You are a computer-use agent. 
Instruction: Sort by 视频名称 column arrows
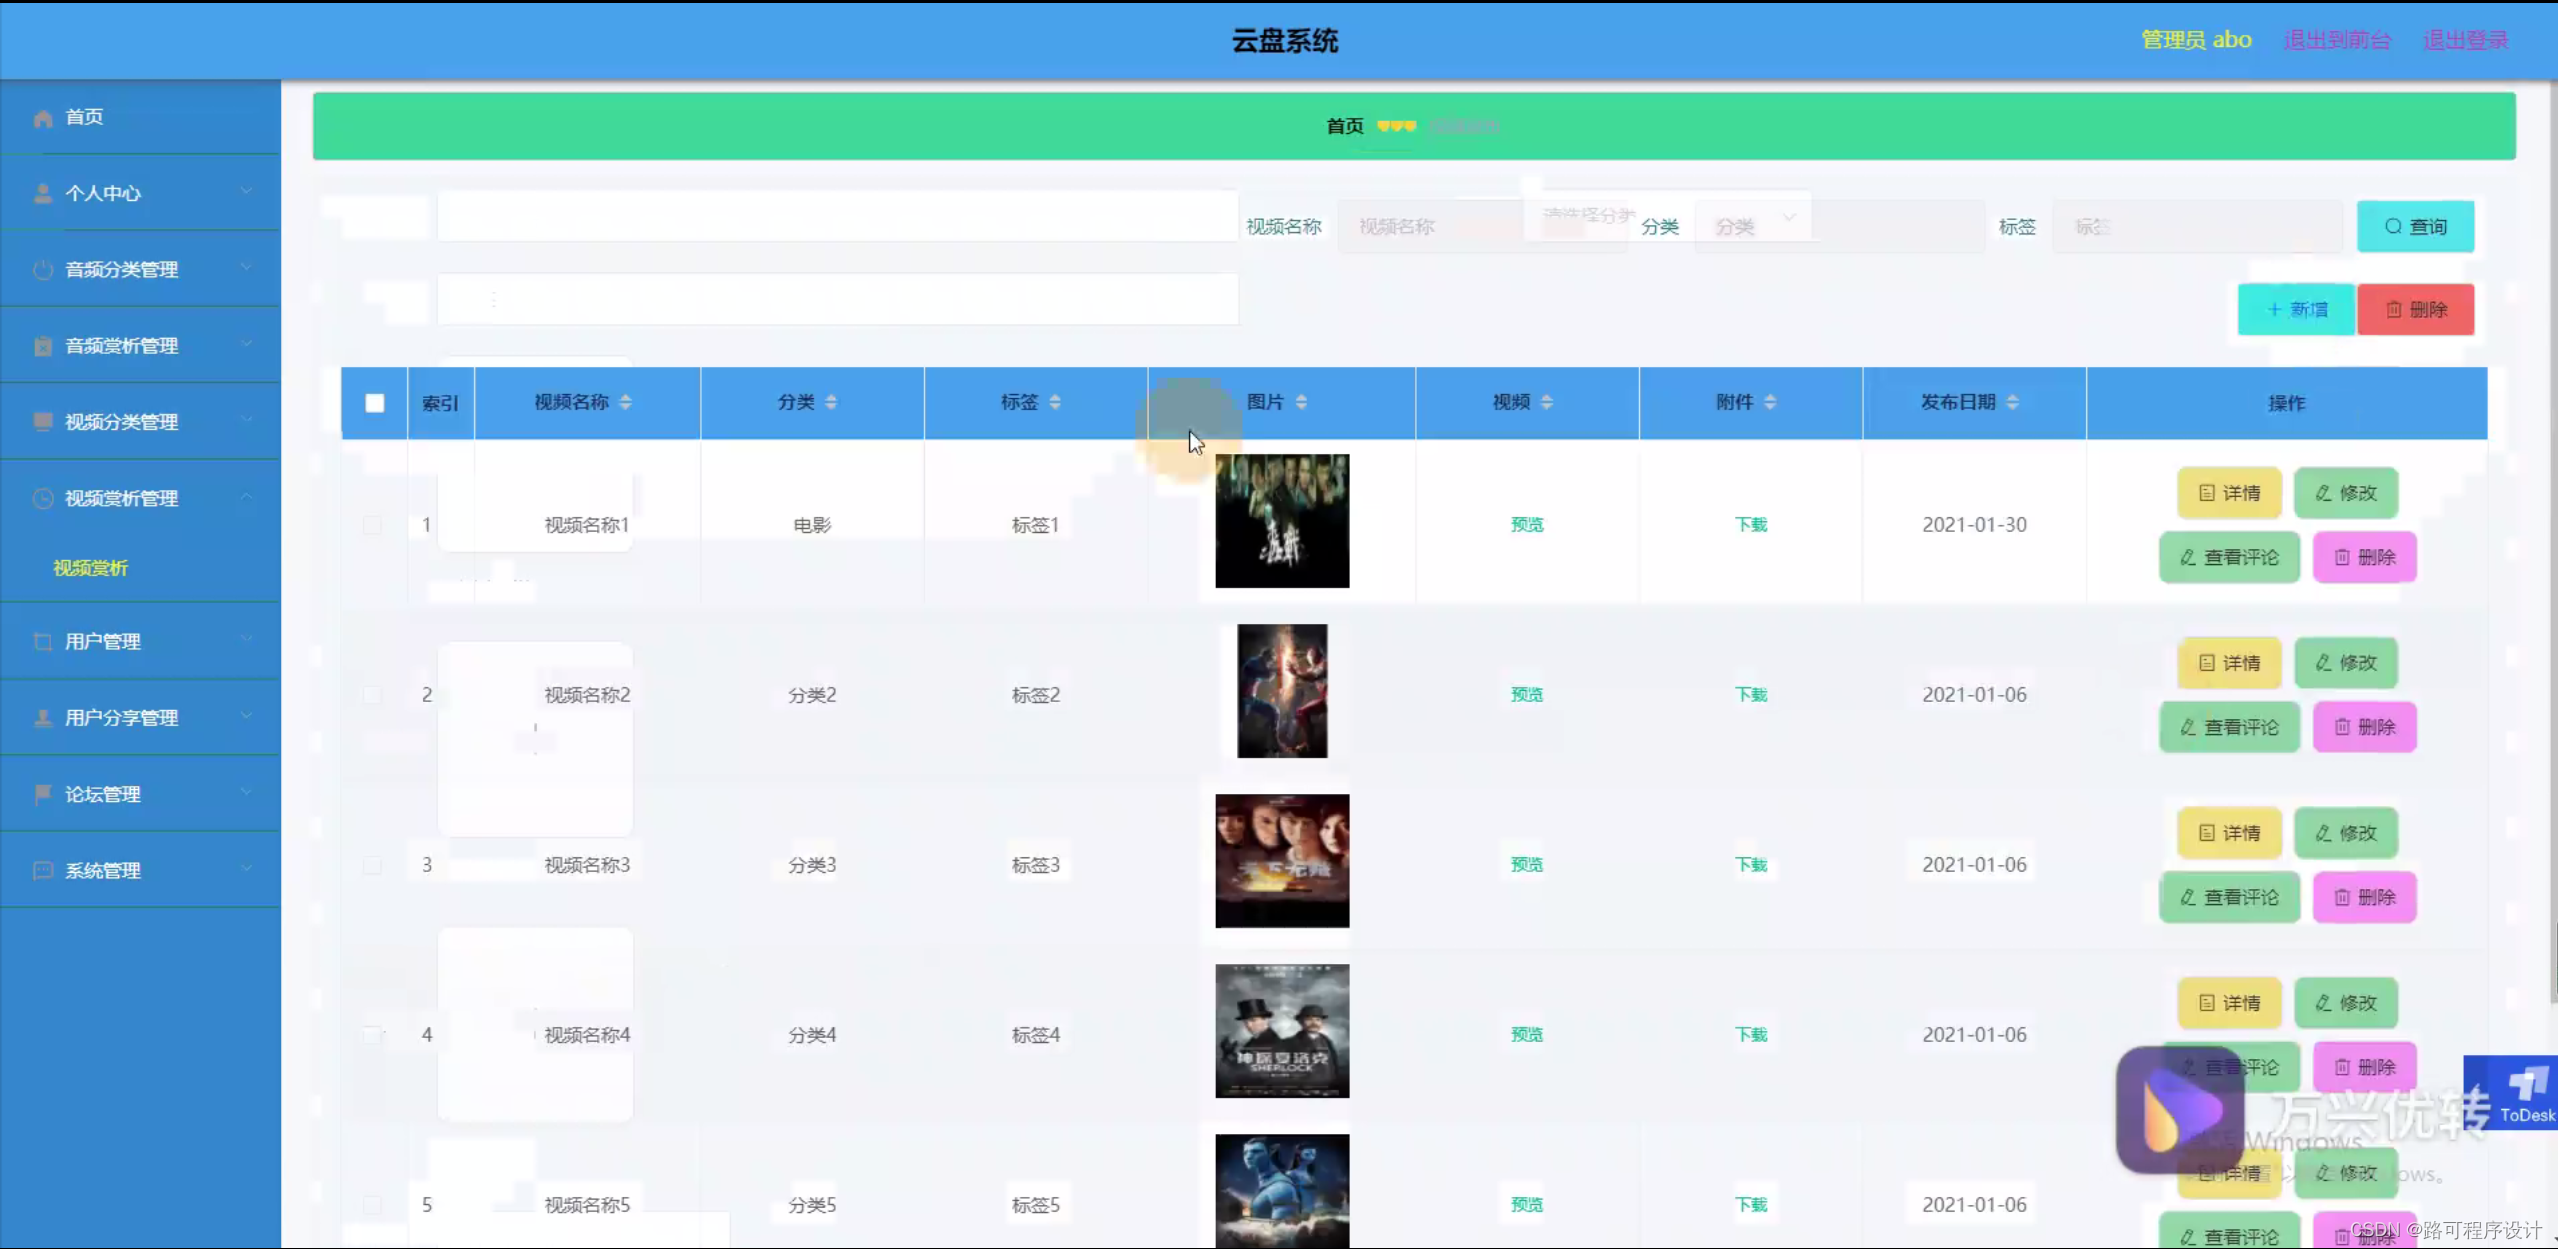[626, 402]
